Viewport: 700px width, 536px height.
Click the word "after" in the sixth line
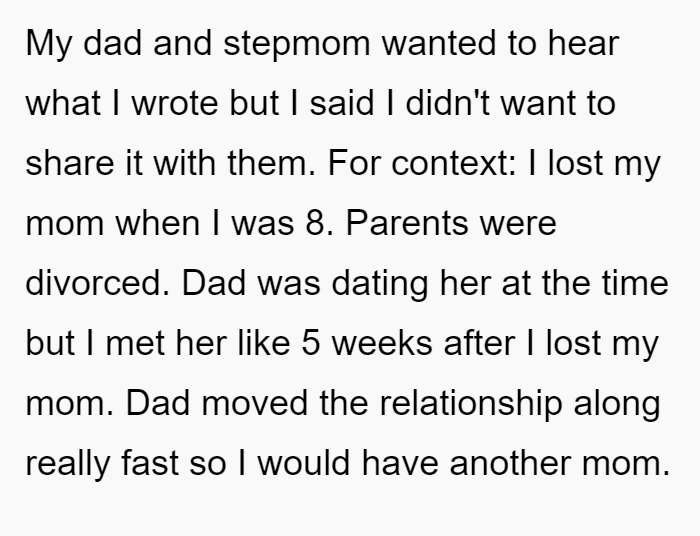click(479, 342)
